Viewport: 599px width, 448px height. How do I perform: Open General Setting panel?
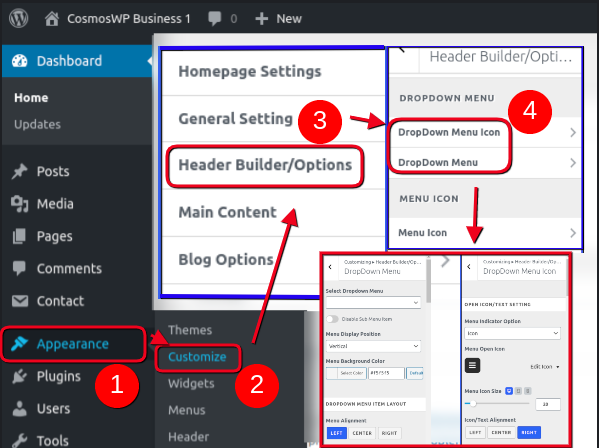point(273,119)
